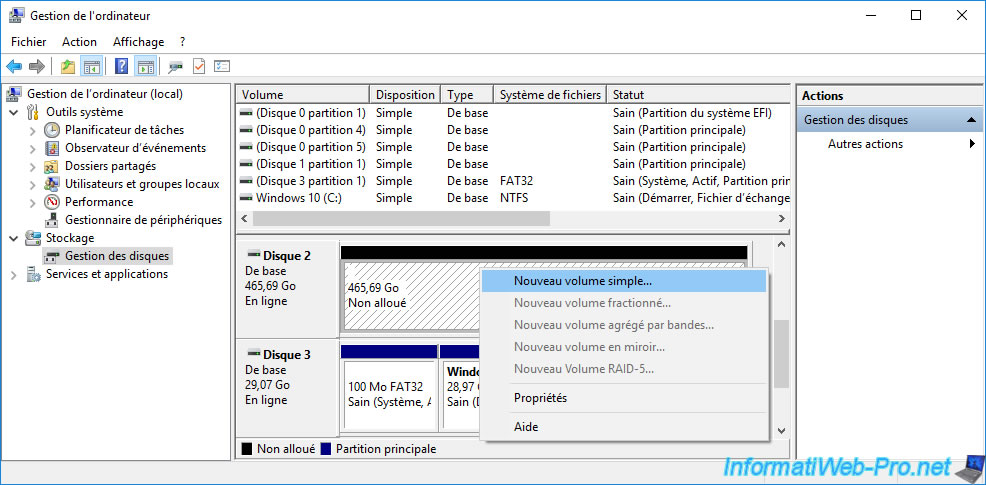Open the Affichage menu
Screen dimensions: 986x485
138,42
